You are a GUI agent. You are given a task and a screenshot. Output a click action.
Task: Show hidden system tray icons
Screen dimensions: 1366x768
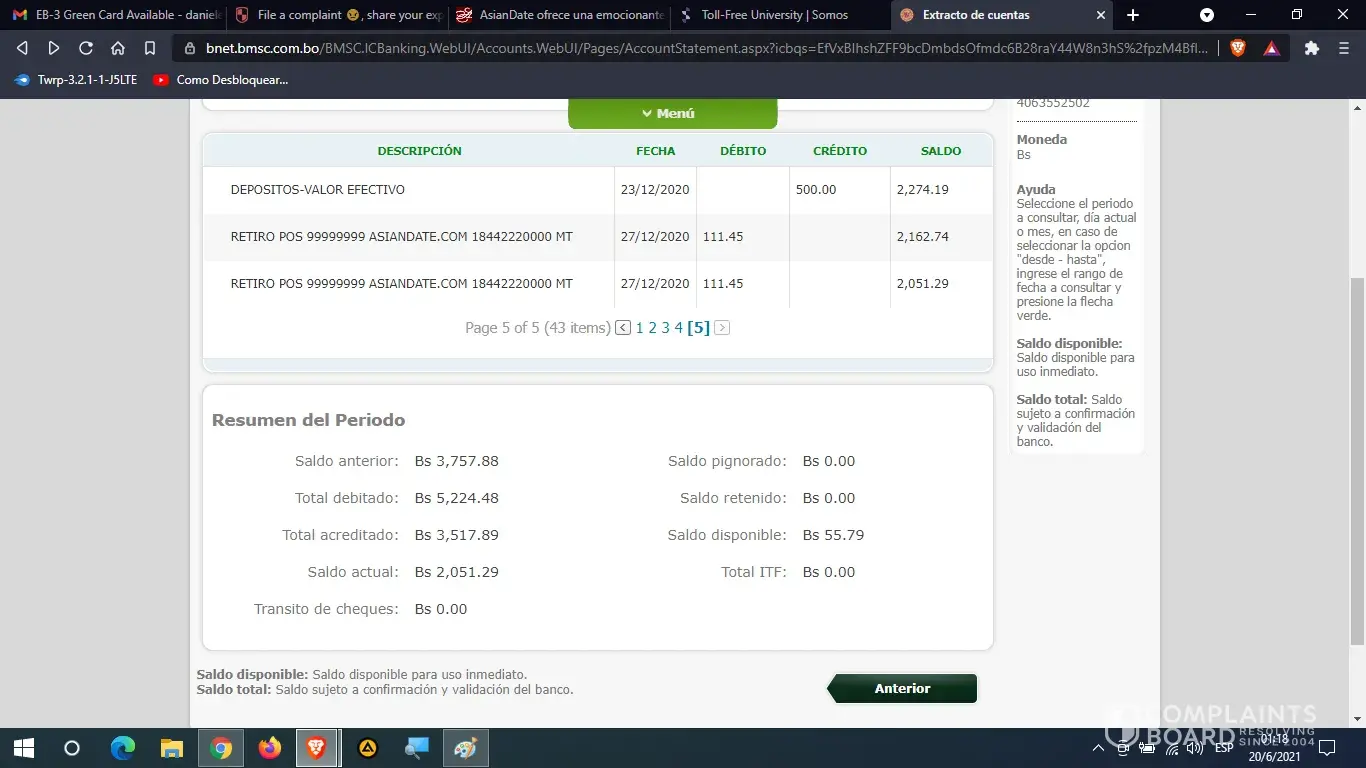[1098, 748]
